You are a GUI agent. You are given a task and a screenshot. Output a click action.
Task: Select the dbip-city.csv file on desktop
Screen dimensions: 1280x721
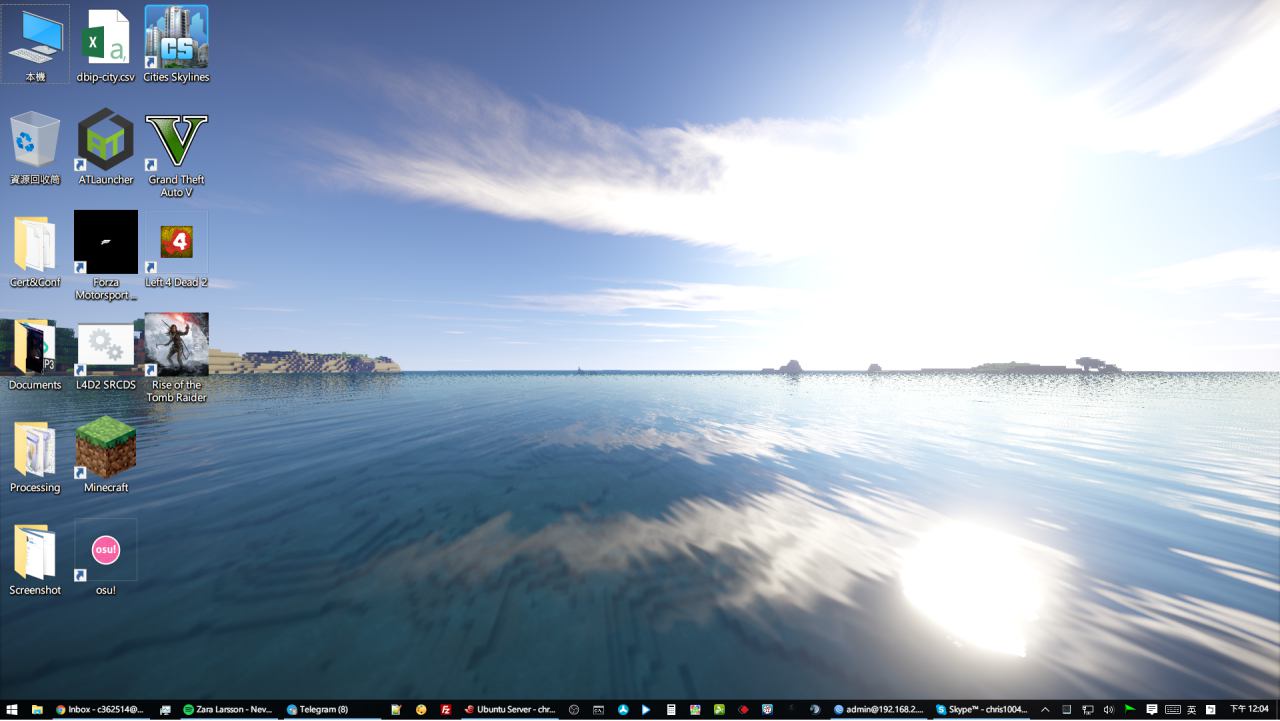[106, 44]
